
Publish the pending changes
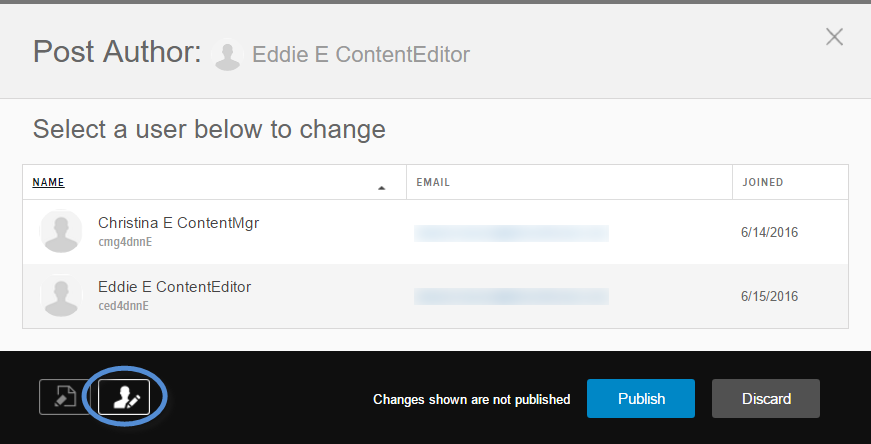[x=641, y=398]
